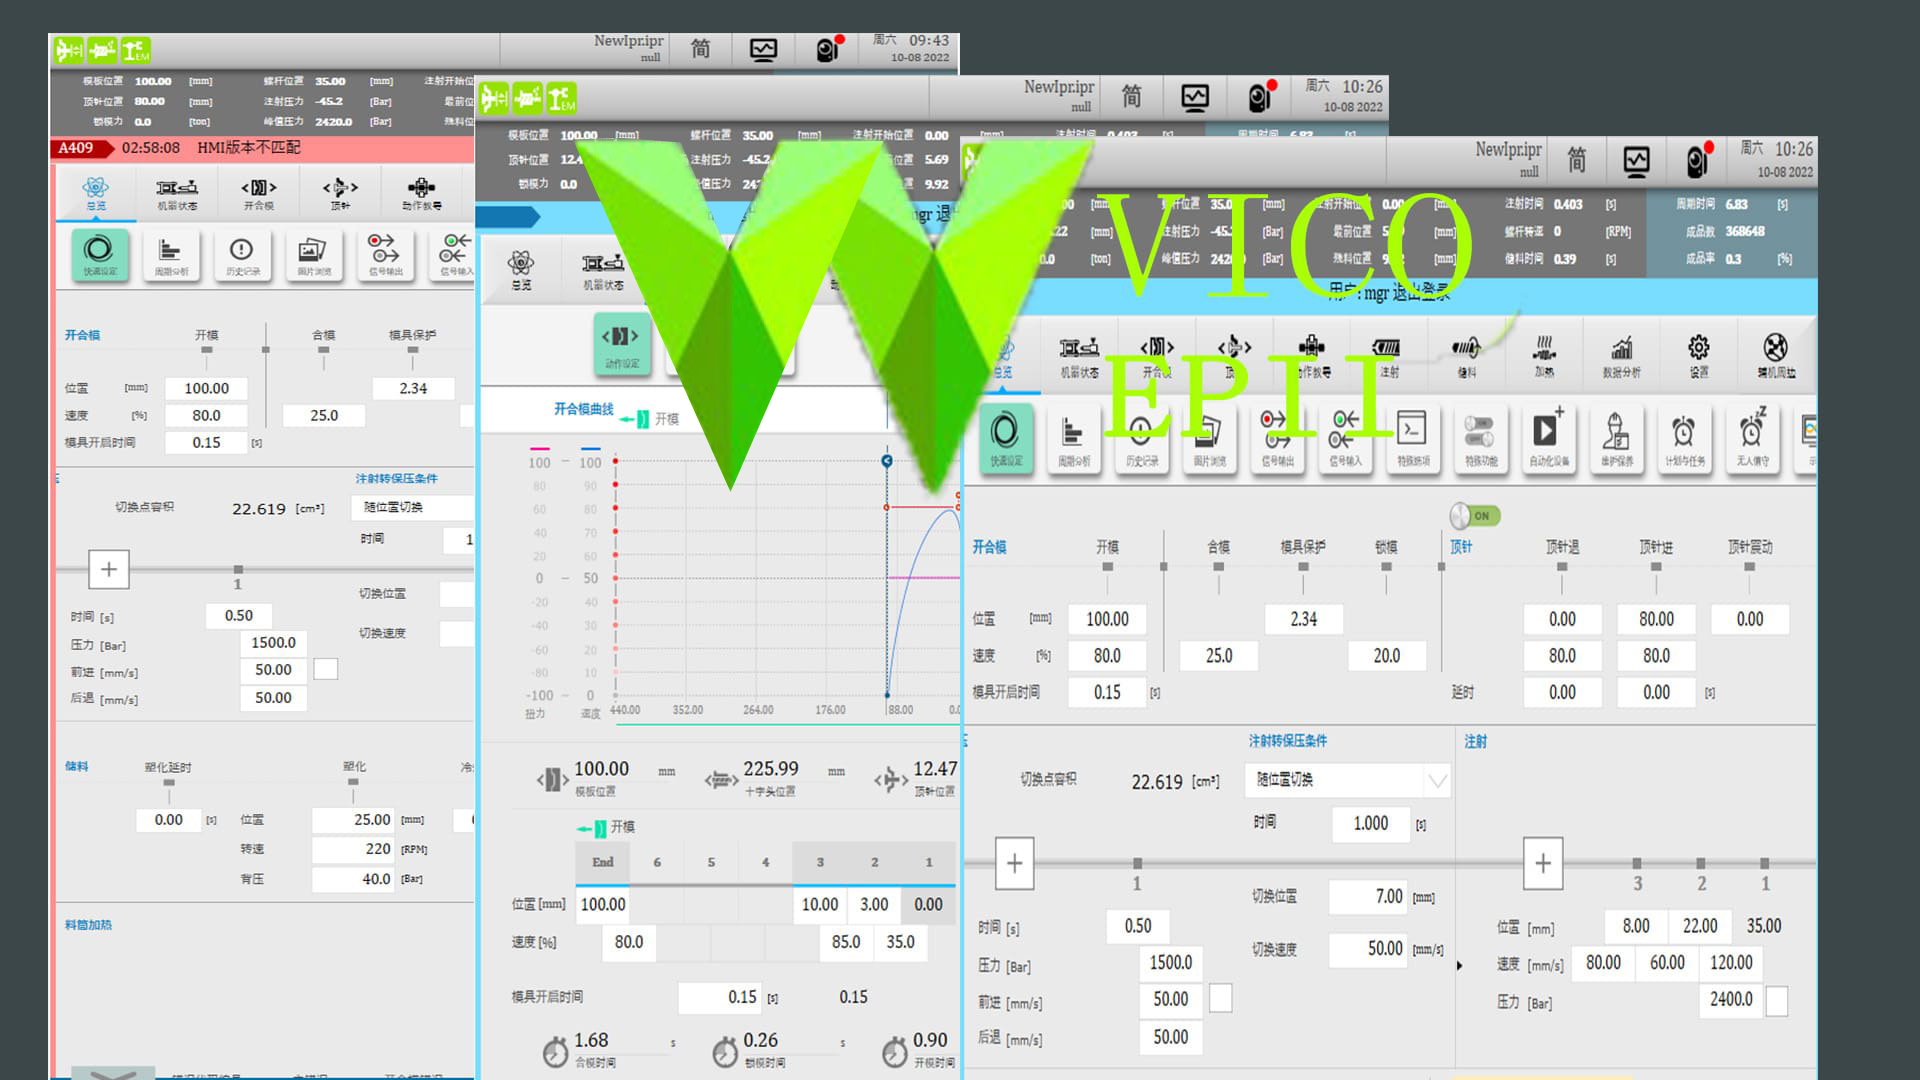Click 信号输出 icon in the front window
This screenshot has height=1080, width=1920.
coord(1277,438)
